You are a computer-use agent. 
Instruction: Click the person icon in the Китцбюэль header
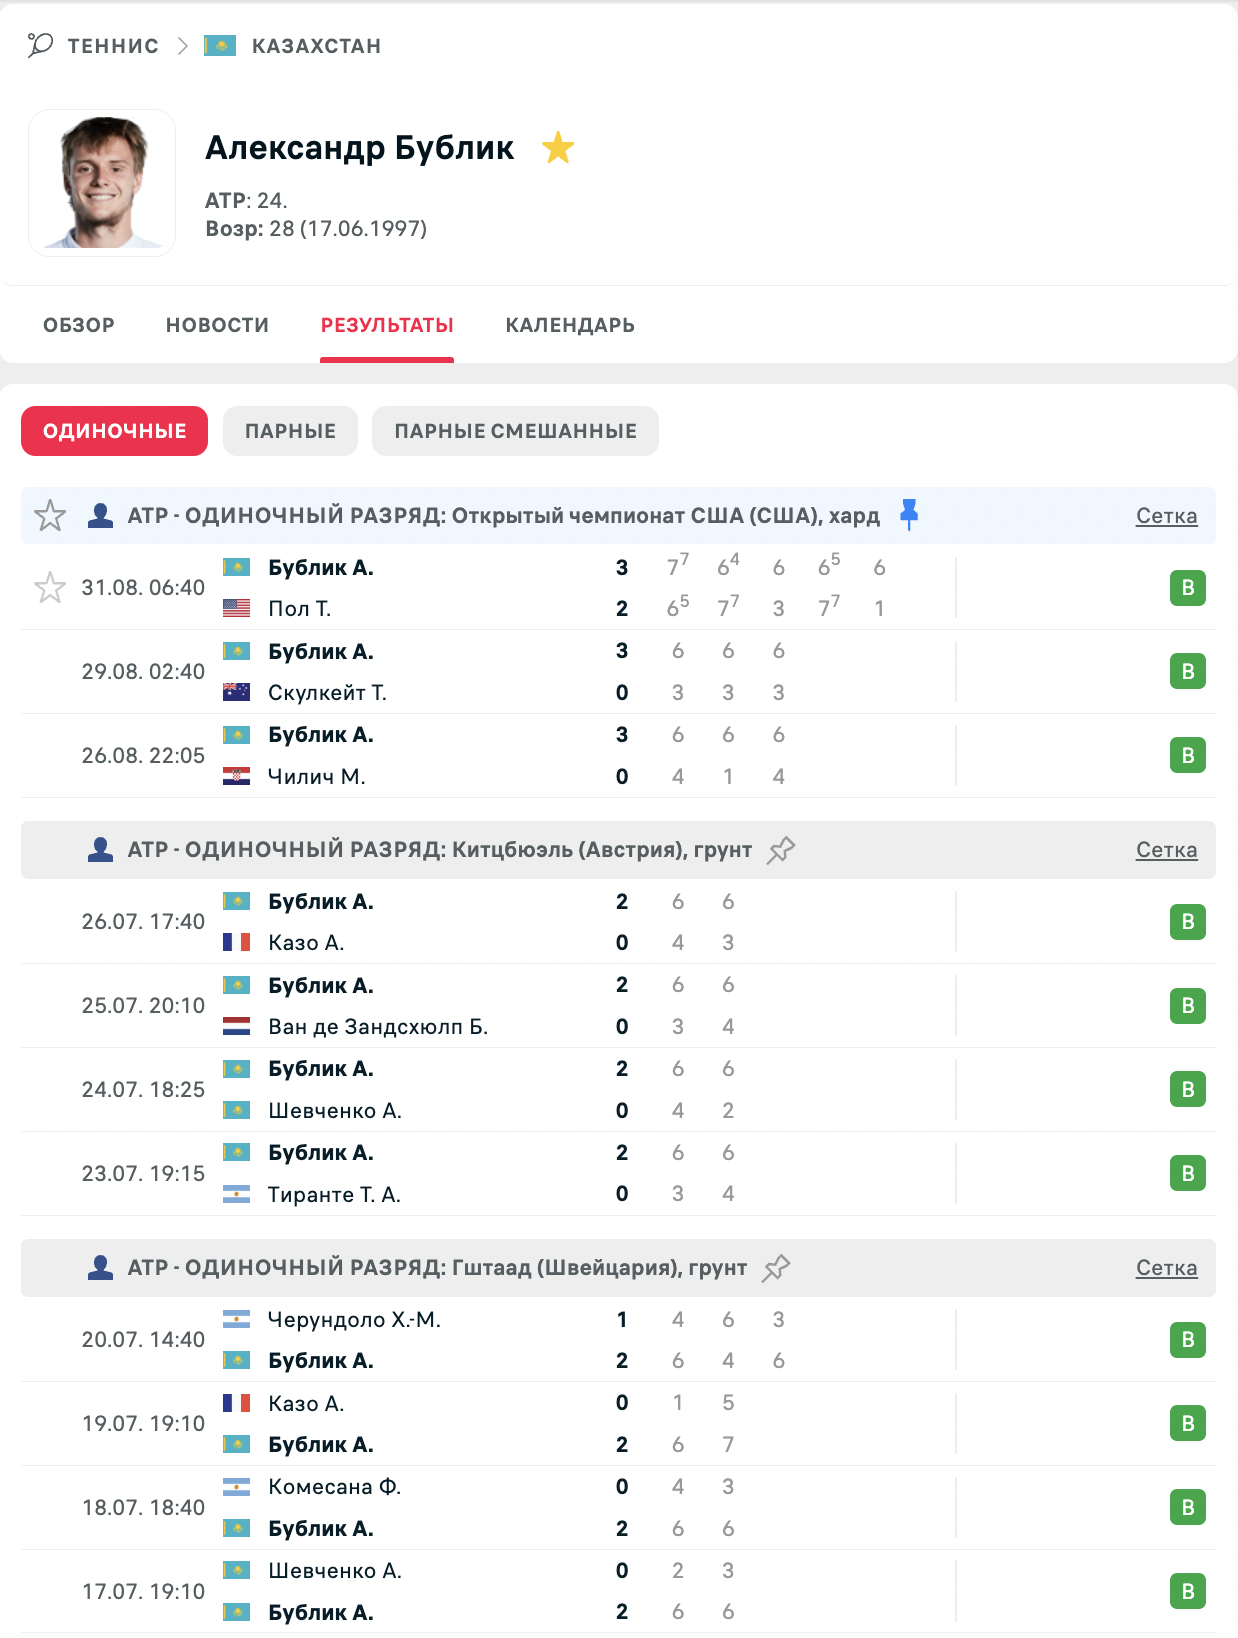click(x=100, y=850)
